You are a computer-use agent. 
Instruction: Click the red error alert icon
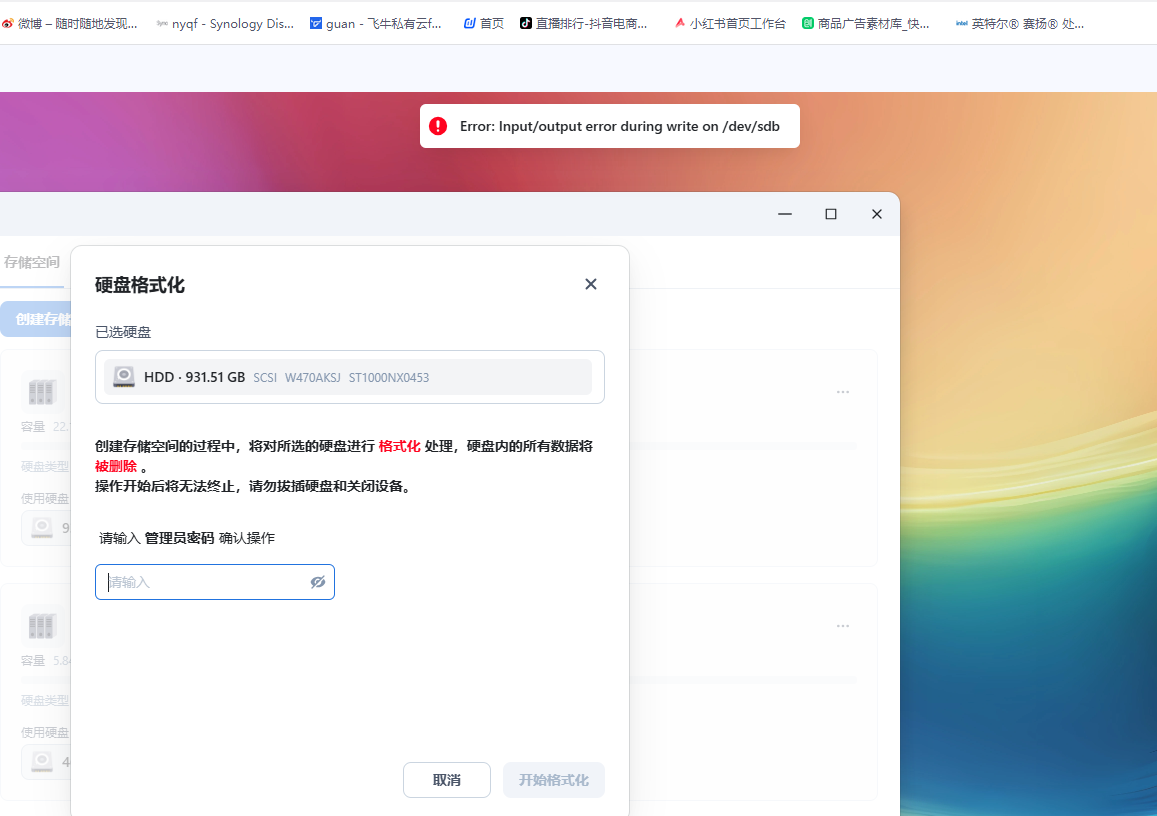pos(438,126)
